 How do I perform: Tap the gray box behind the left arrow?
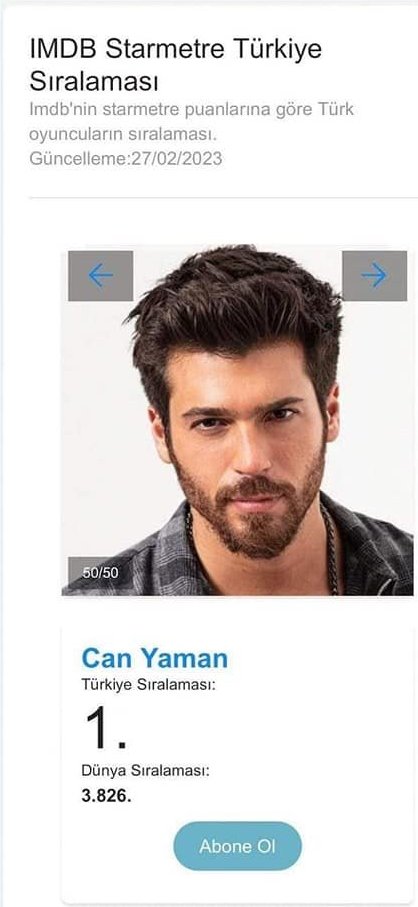click(x=101, y=276)
